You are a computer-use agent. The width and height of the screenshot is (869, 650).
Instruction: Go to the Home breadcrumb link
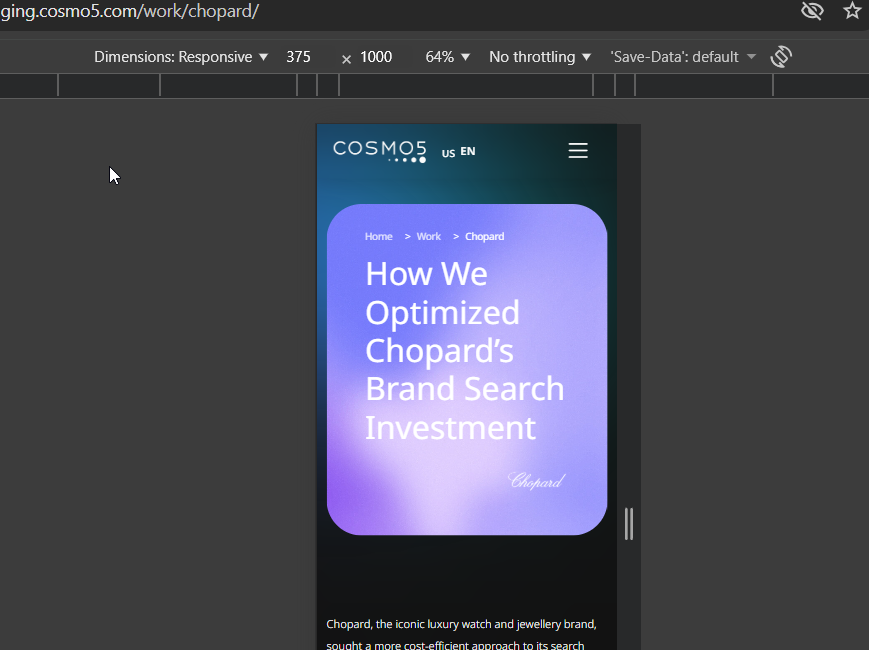click(x=379, y=237)
